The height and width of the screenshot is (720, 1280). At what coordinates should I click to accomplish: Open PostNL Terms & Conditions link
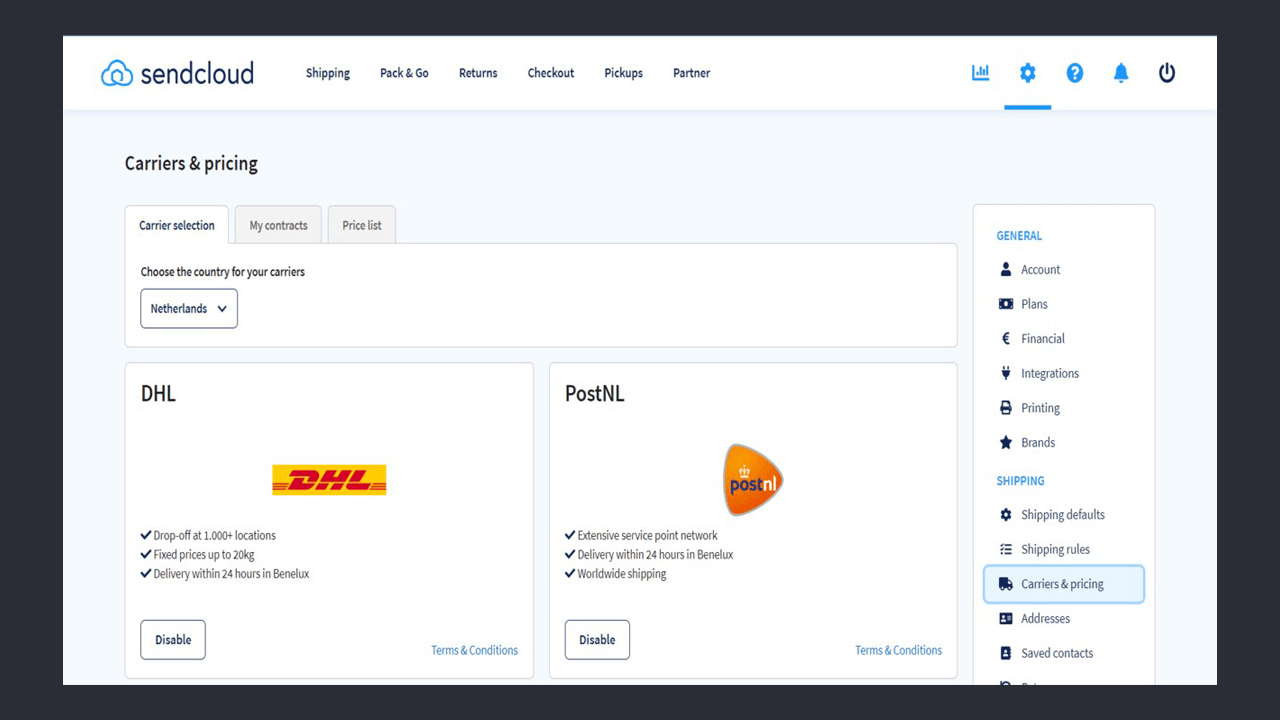point(899,650)
